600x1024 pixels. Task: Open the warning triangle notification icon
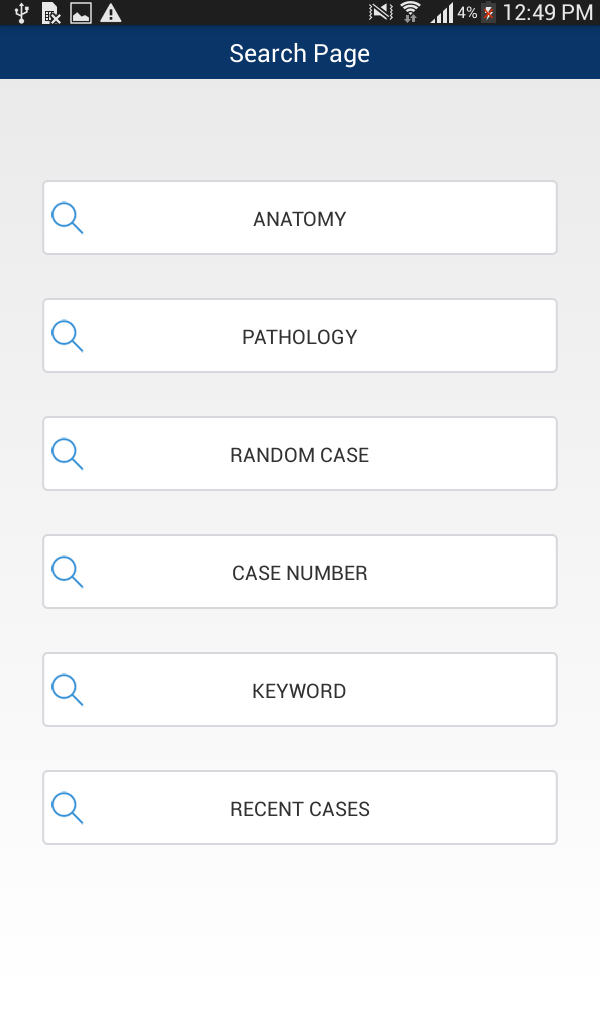point(111,13)
